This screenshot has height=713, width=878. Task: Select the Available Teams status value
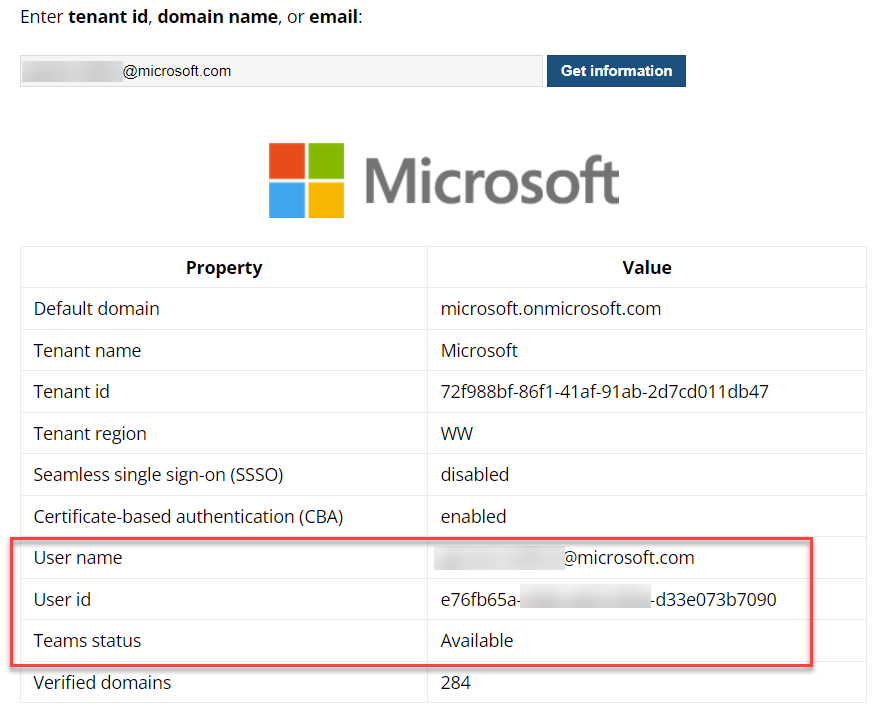pos(477,641)
